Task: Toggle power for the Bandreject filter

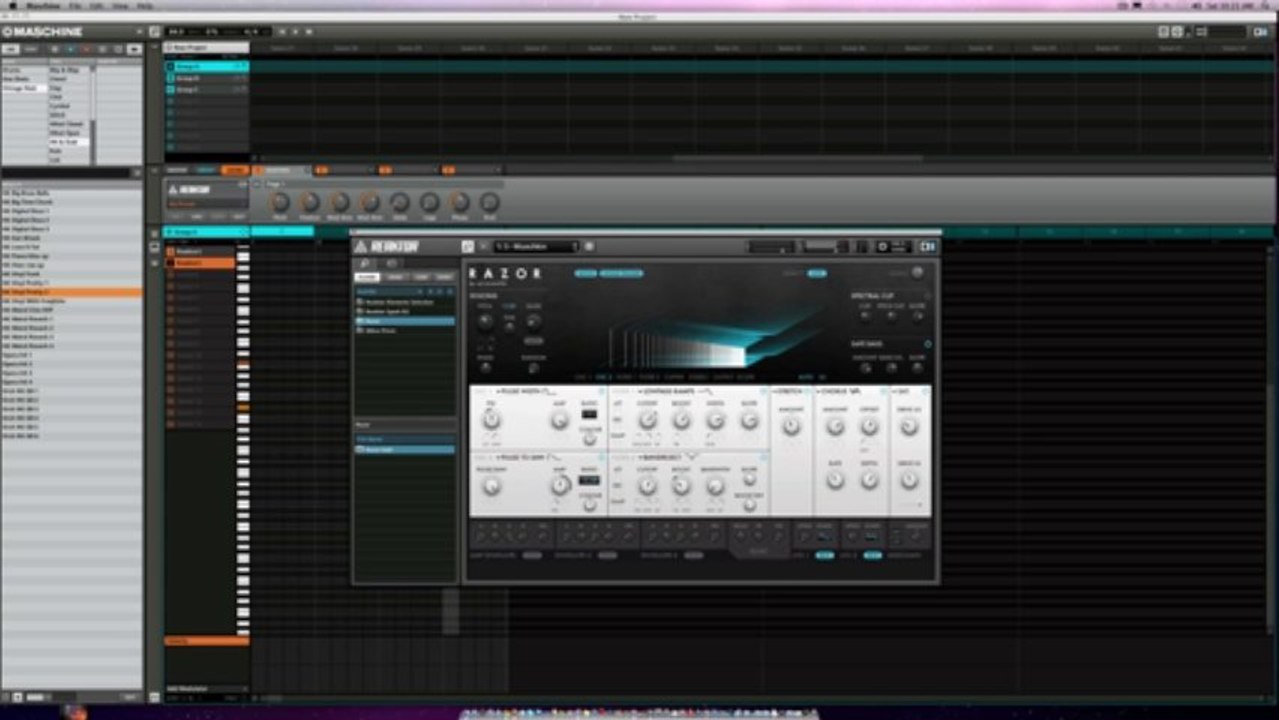Action: (x=764, y=457)
